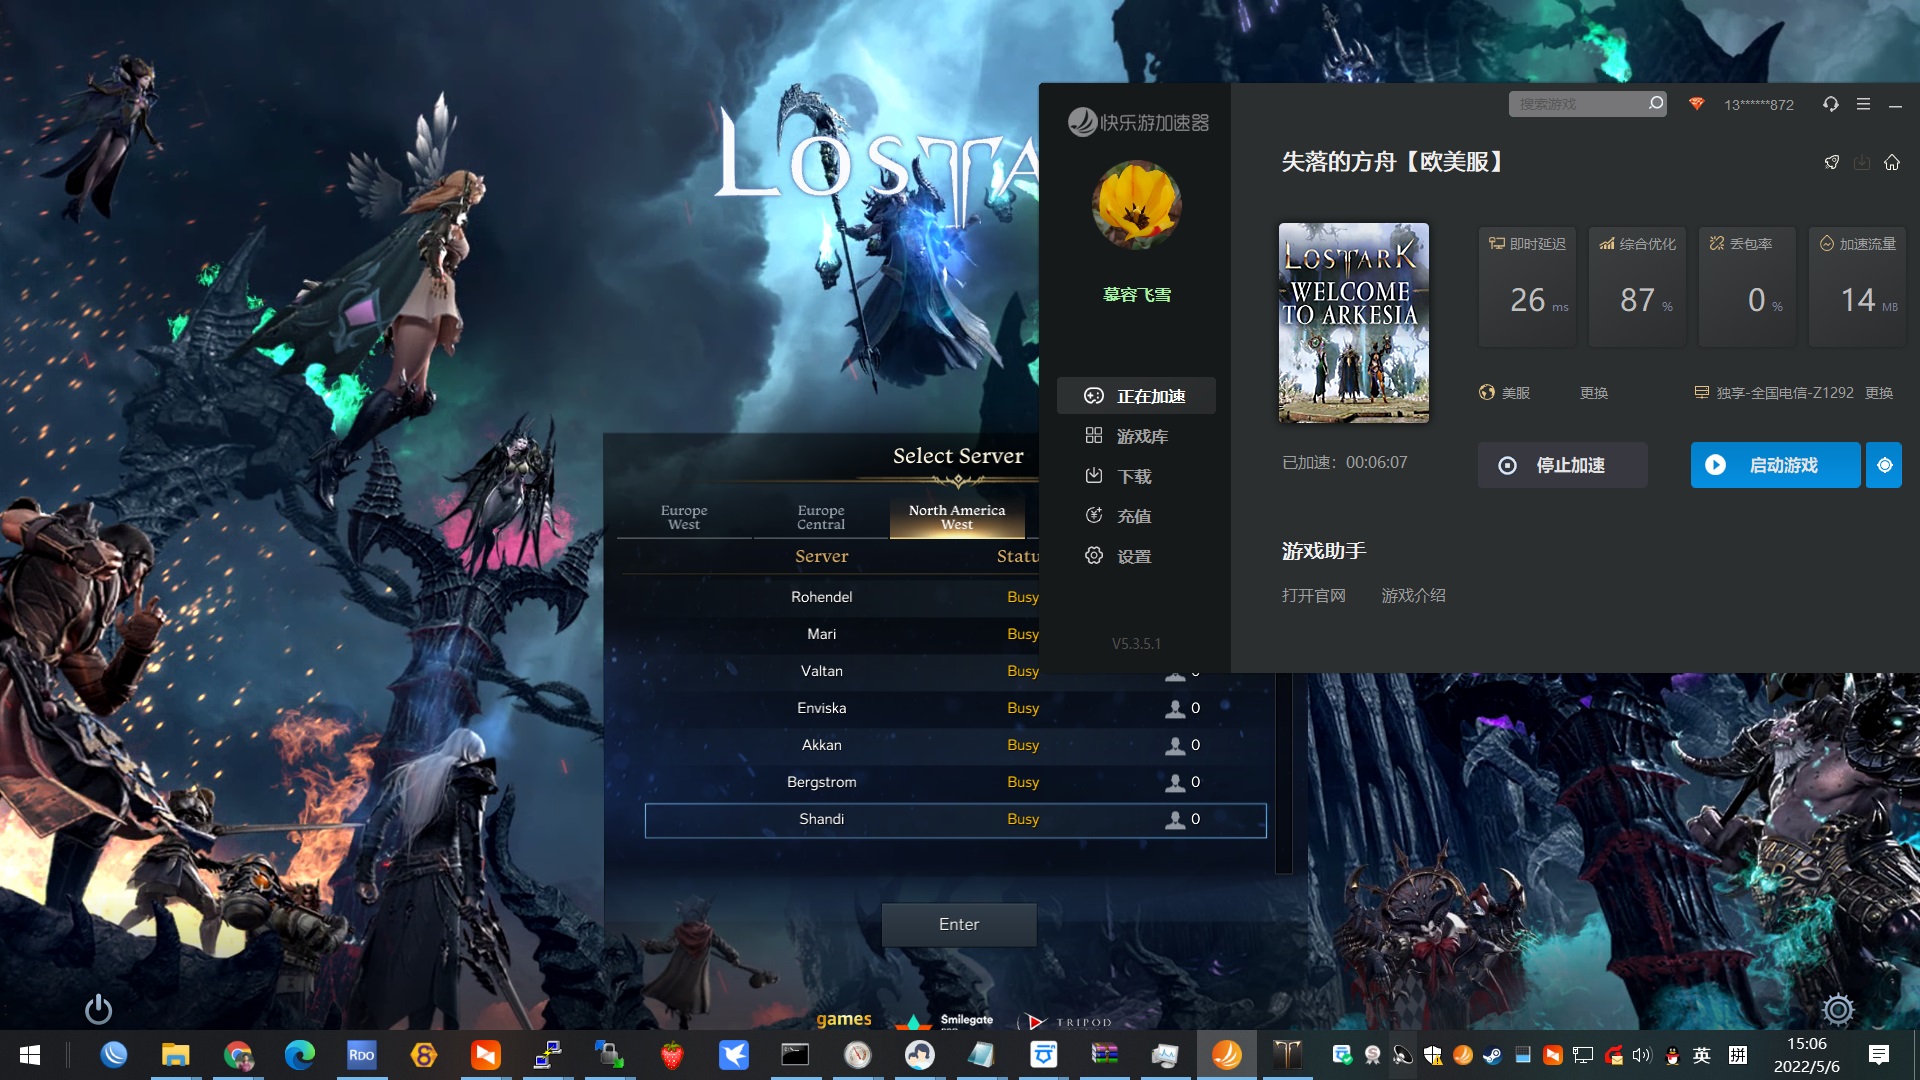Open Windows Start menu
The image size is (1920, 1080).
[30, 1054]
